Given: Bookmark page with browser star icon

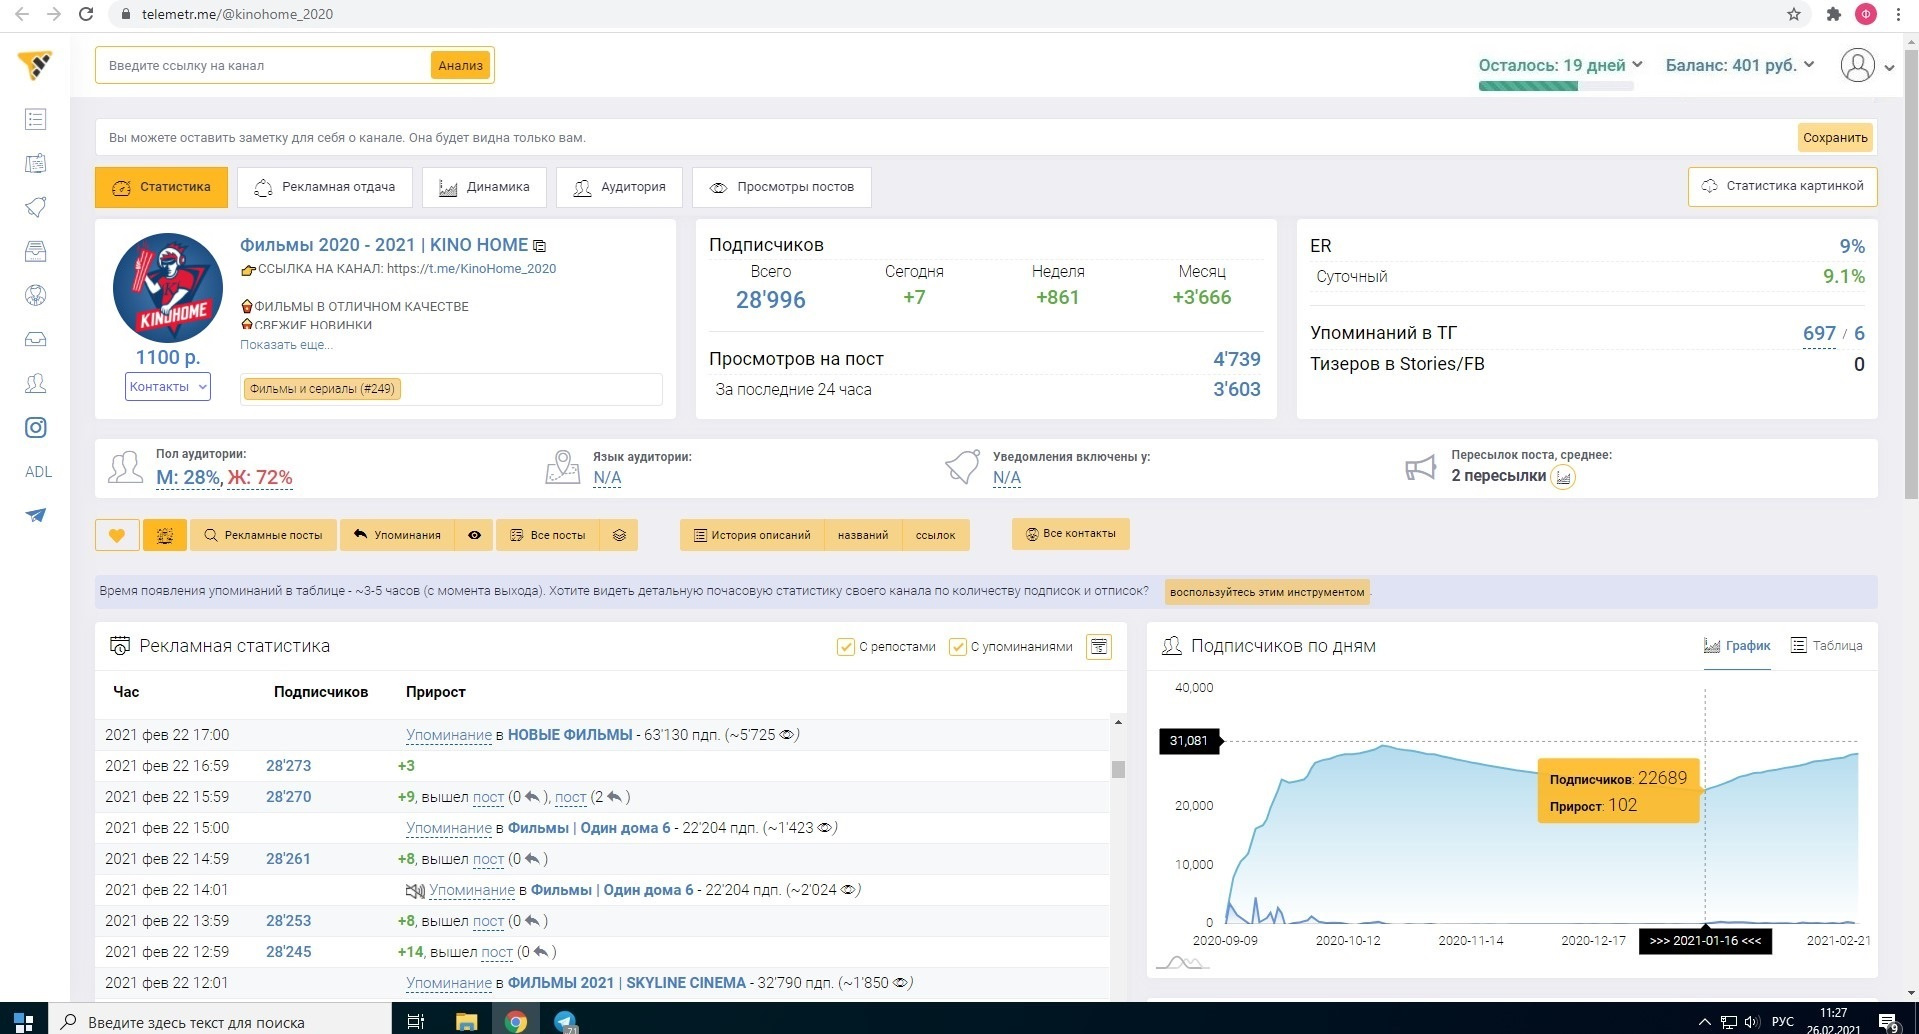Looking at the screenshot, I should 1794,14.
